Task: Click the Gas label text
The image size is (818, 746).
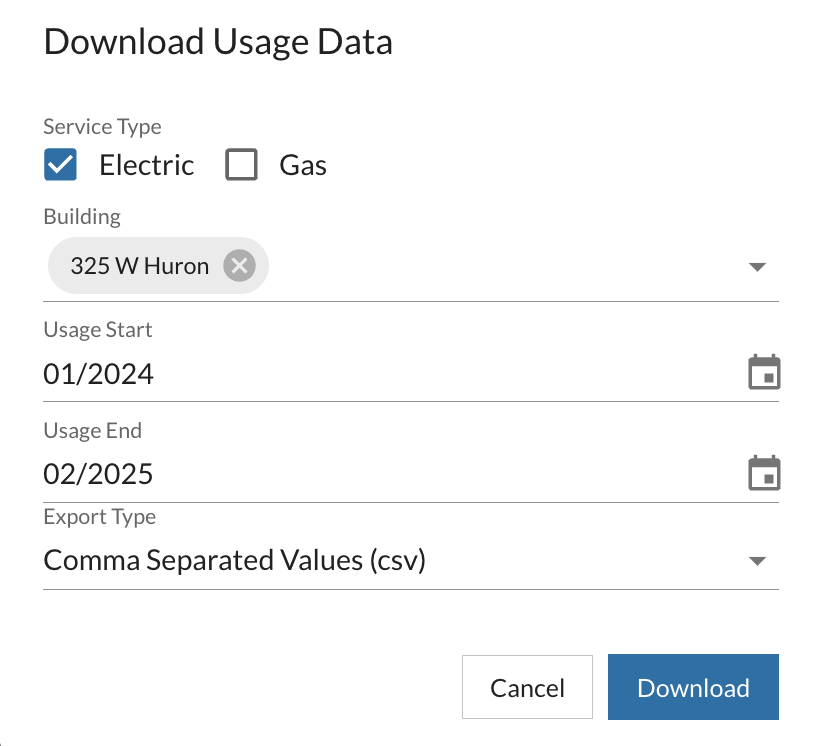Action: pos(303,165)
